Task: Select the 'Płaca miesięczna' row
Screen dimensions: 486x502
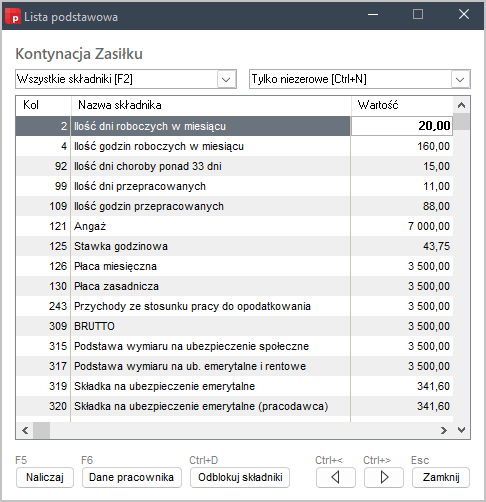Action: (234, 266)
